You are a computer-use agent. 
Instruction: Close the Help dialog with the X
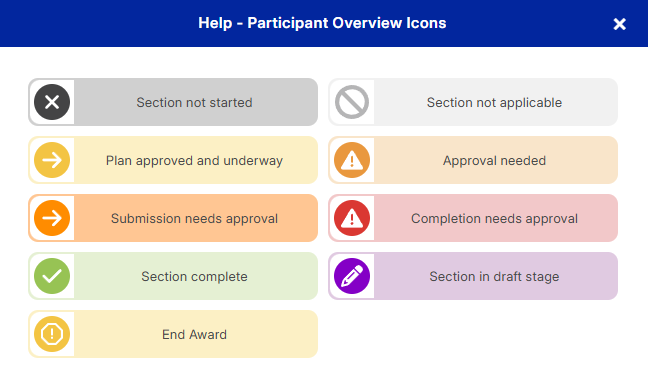(x=619, y=24)
